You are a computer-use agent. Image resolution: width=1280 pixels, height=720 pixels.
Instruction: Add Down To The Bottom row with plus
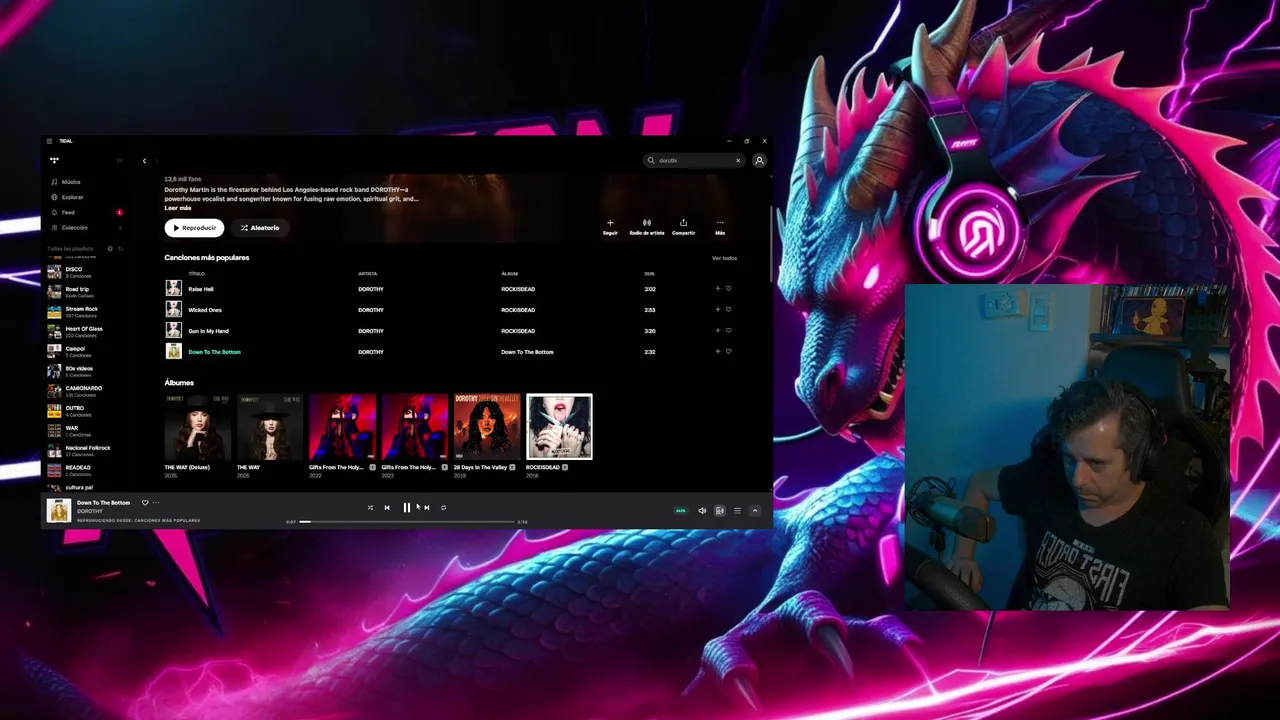717,352
